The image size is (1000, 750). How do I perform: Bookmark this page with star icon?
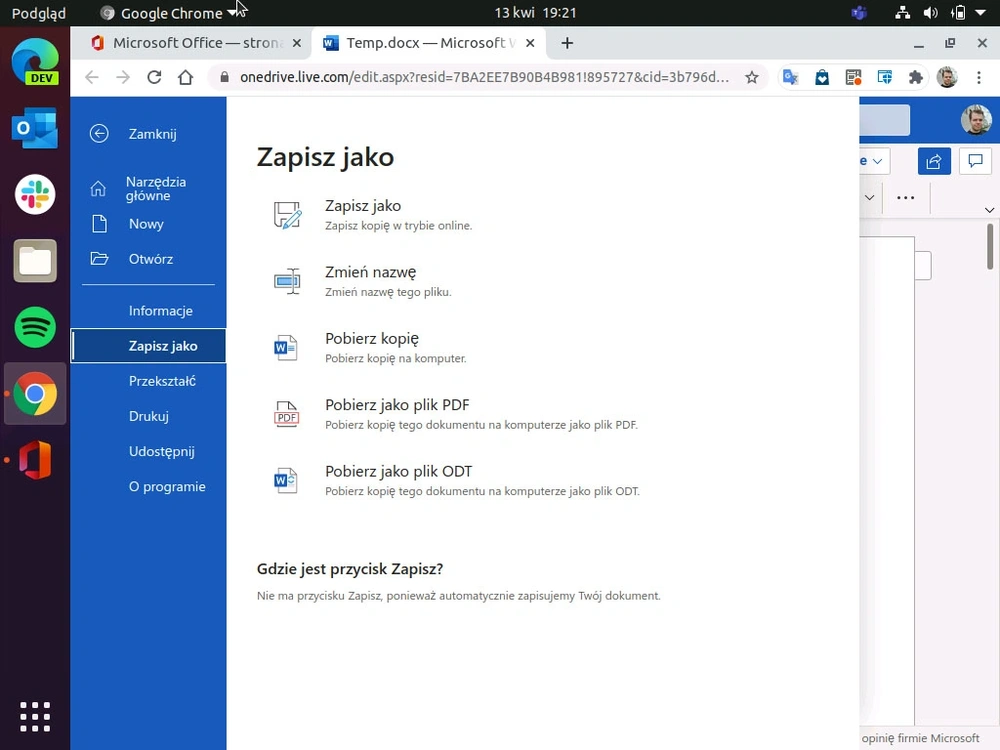(752, 77)
